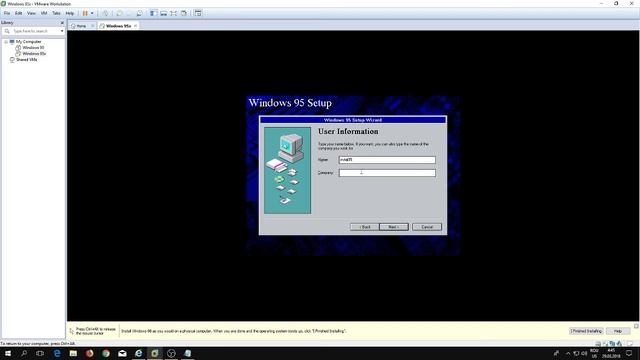Viewport: 640px width, 360px height.
Task: Open the Edit menu
Action: (18, 13)
